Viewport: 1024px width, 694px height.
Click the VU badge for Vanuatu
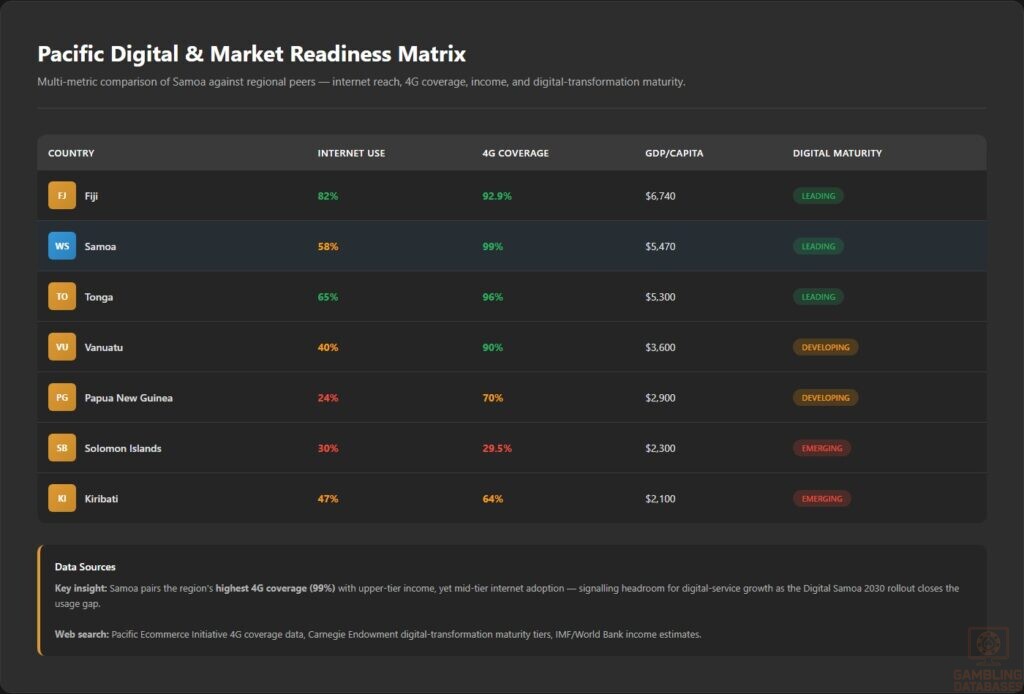point(62,347)
